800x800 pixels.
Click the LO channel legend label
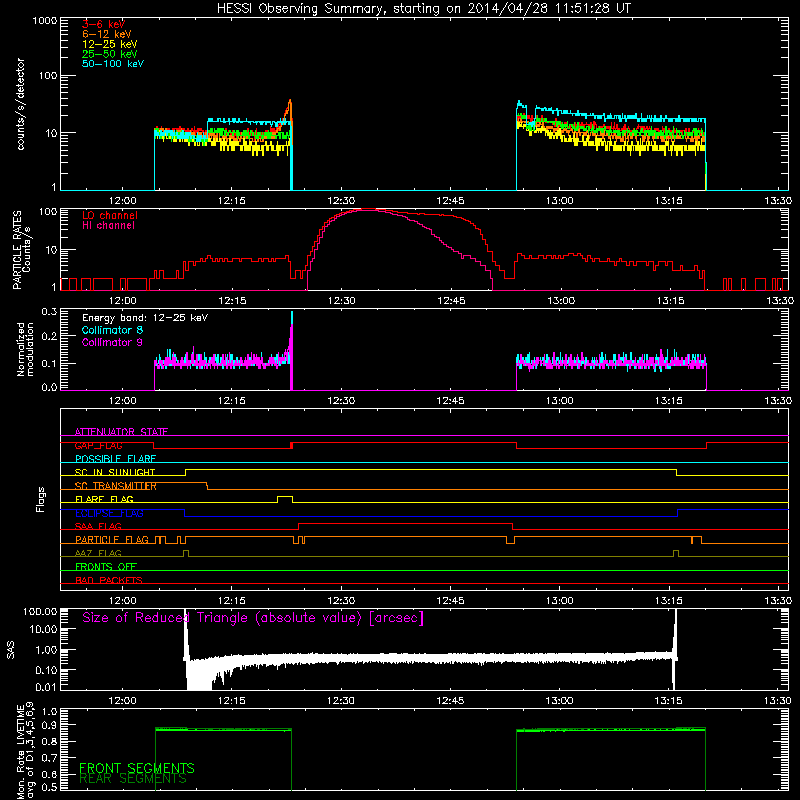(110, 215)
